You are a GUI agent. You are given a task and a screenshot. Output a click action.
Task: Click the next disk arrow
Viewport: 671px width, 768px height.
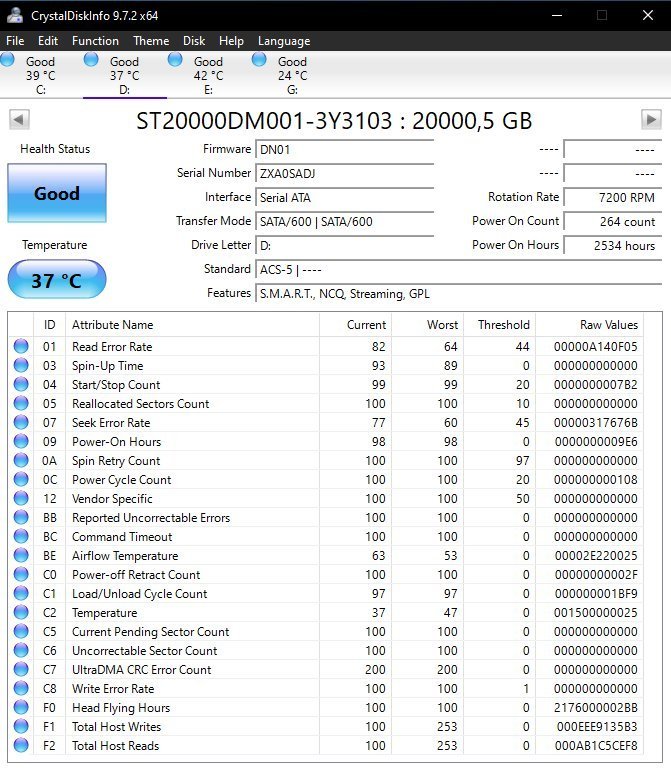650,120
